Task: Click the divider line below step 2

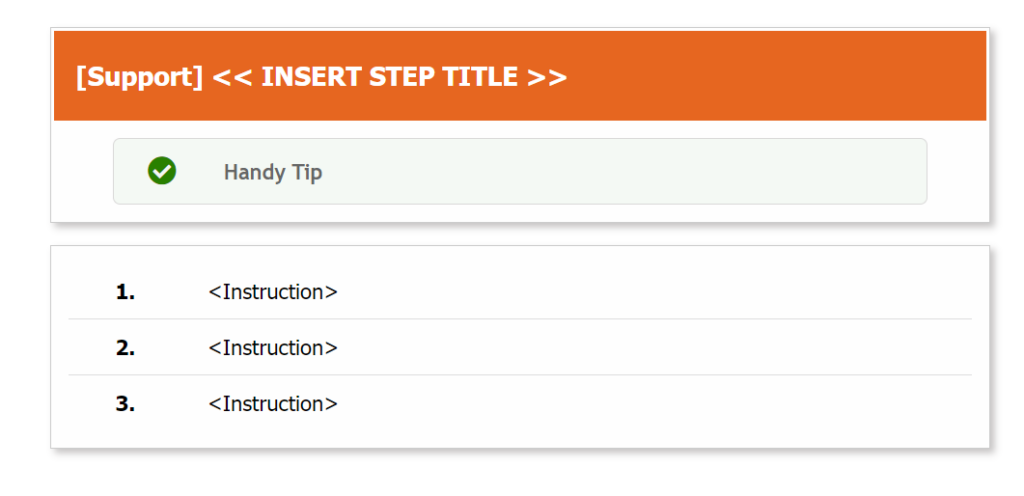Action: pos(520,375)
